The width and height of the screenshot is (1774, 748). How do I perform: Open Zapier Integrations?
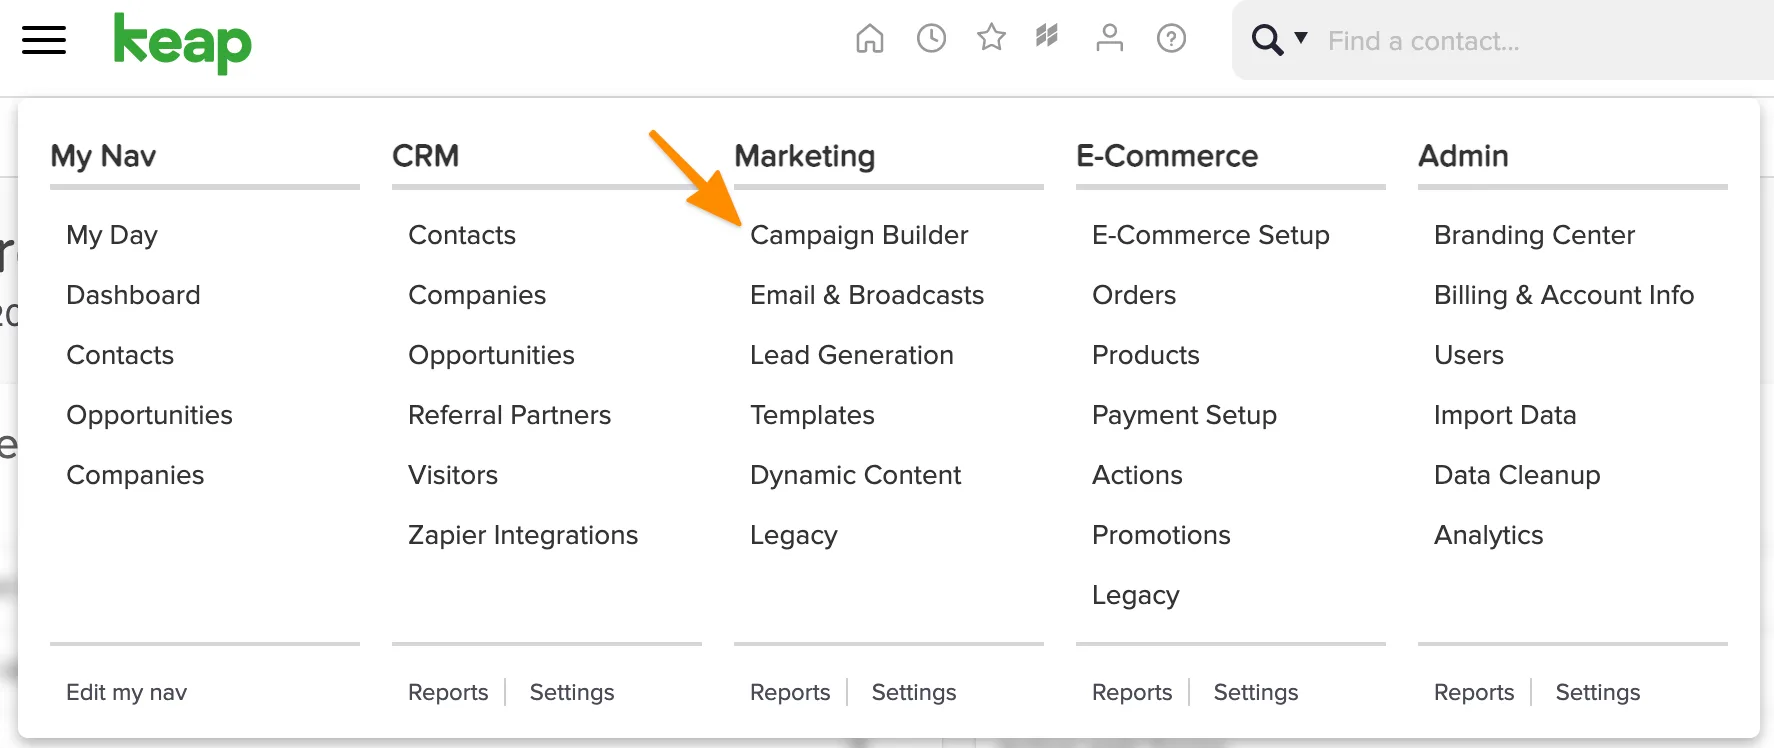(x=523, y=536)
